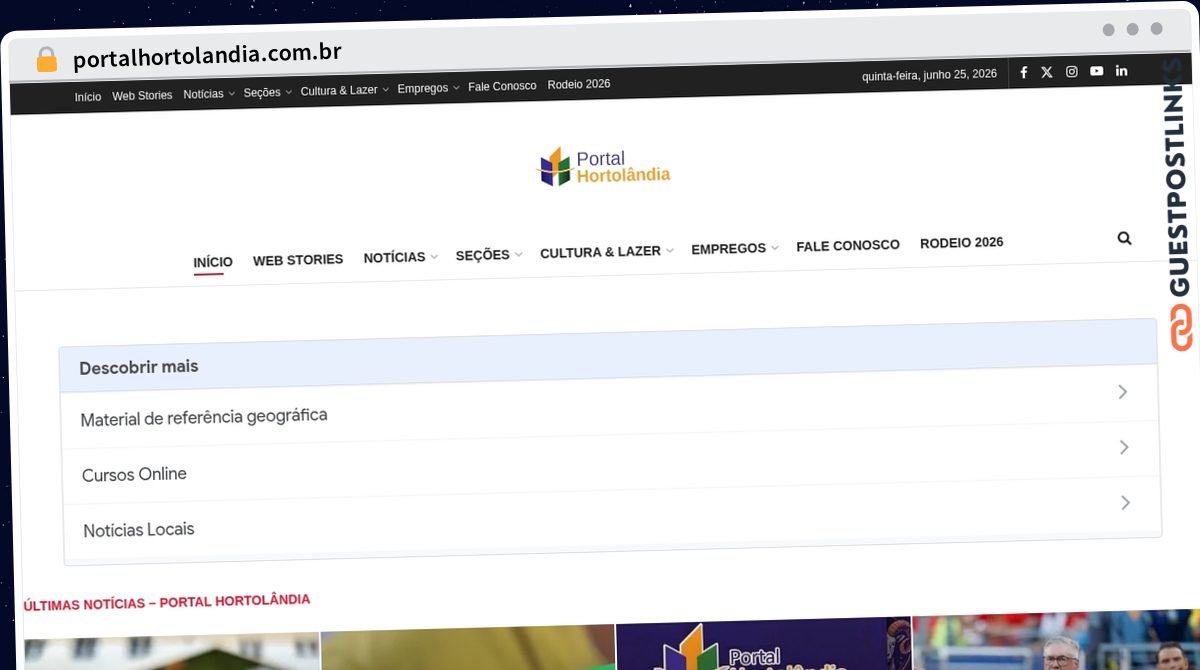Open the YouTube social icon
This screenshot has height=670, width=1200.
pos(1096,71)
